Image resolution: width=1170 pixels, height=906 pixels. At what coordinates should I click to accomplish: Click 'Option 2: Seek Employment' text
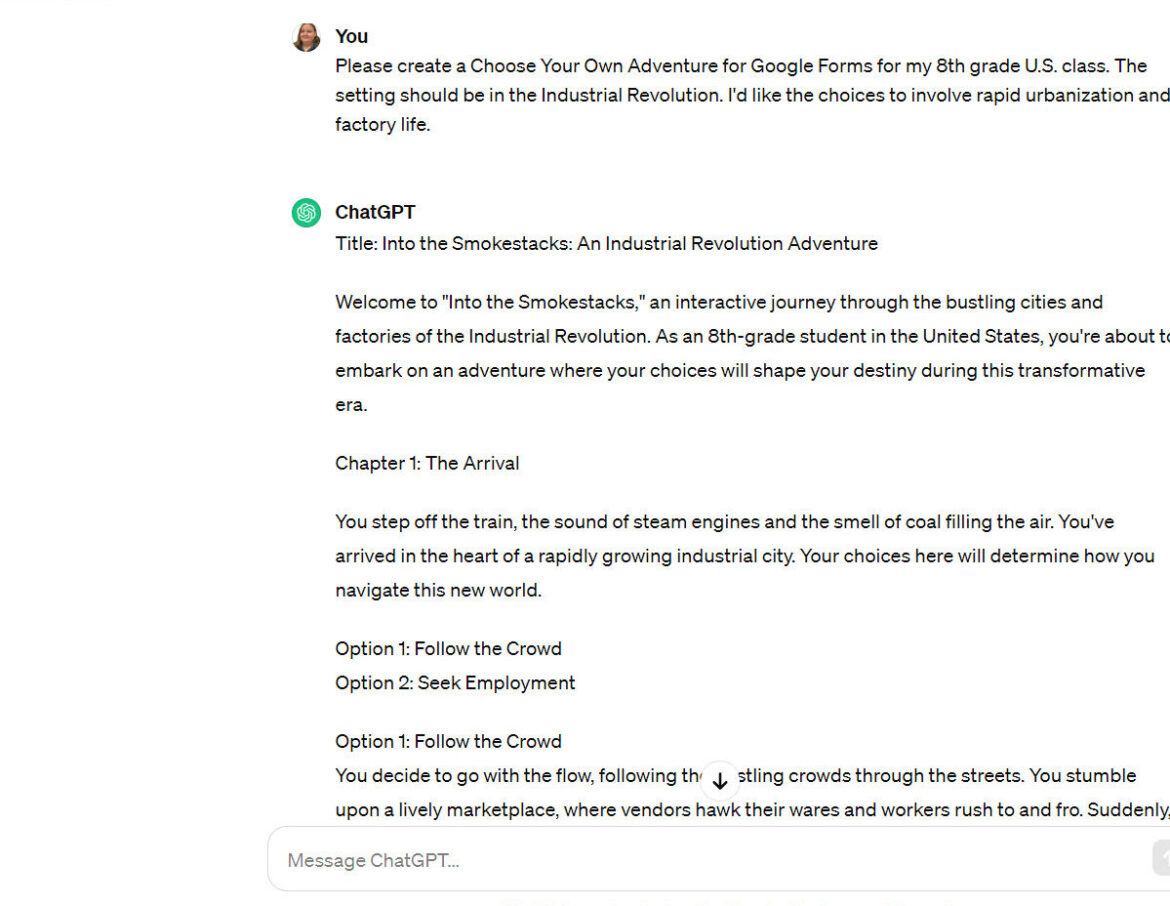pyautogui.click(x=455, y=682)
